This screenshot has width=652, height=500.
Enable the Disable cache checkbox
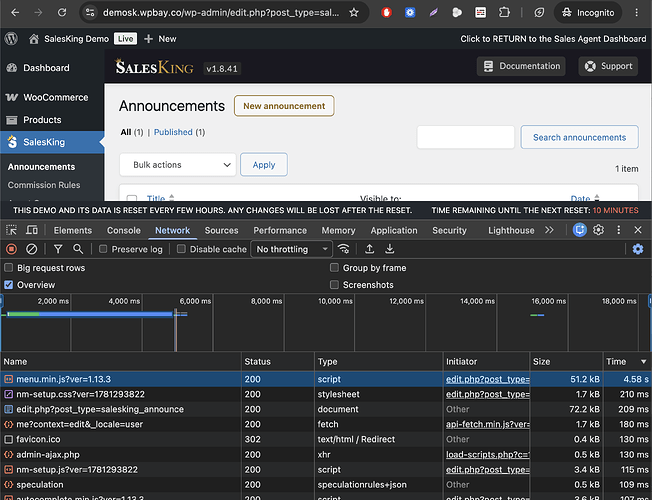[x=181, y=249]
